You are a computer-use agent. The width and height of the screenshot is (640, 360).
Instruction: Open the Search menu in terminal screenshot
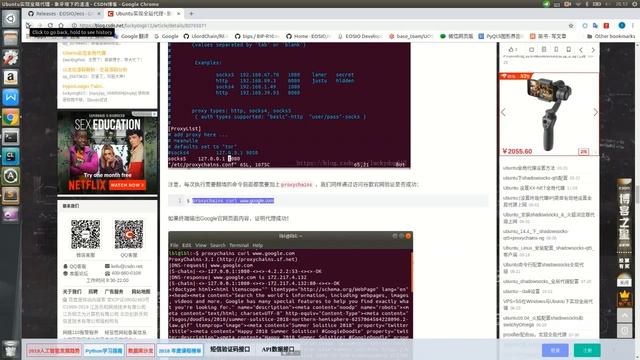coord(218,245)
